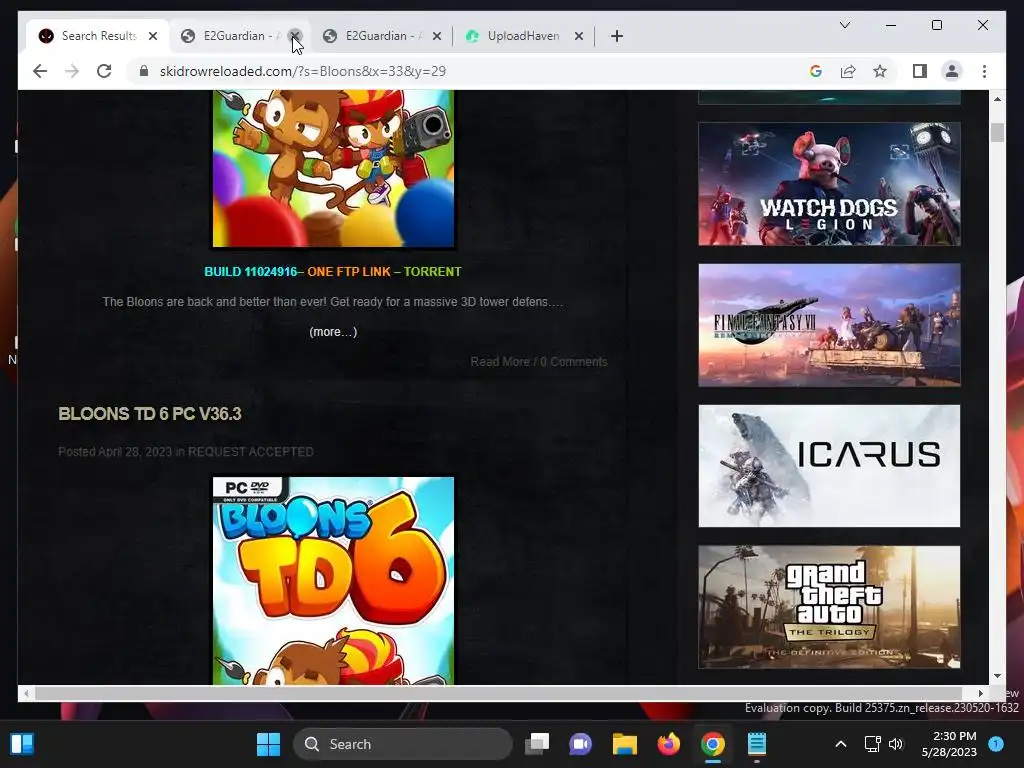Close the Search Results tab
This screenshot has width=1024, height=768.
pos(153,36)
